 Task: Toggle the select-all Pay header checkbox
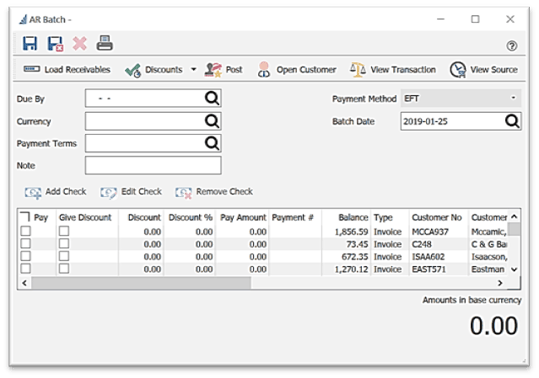pos(25,217)
